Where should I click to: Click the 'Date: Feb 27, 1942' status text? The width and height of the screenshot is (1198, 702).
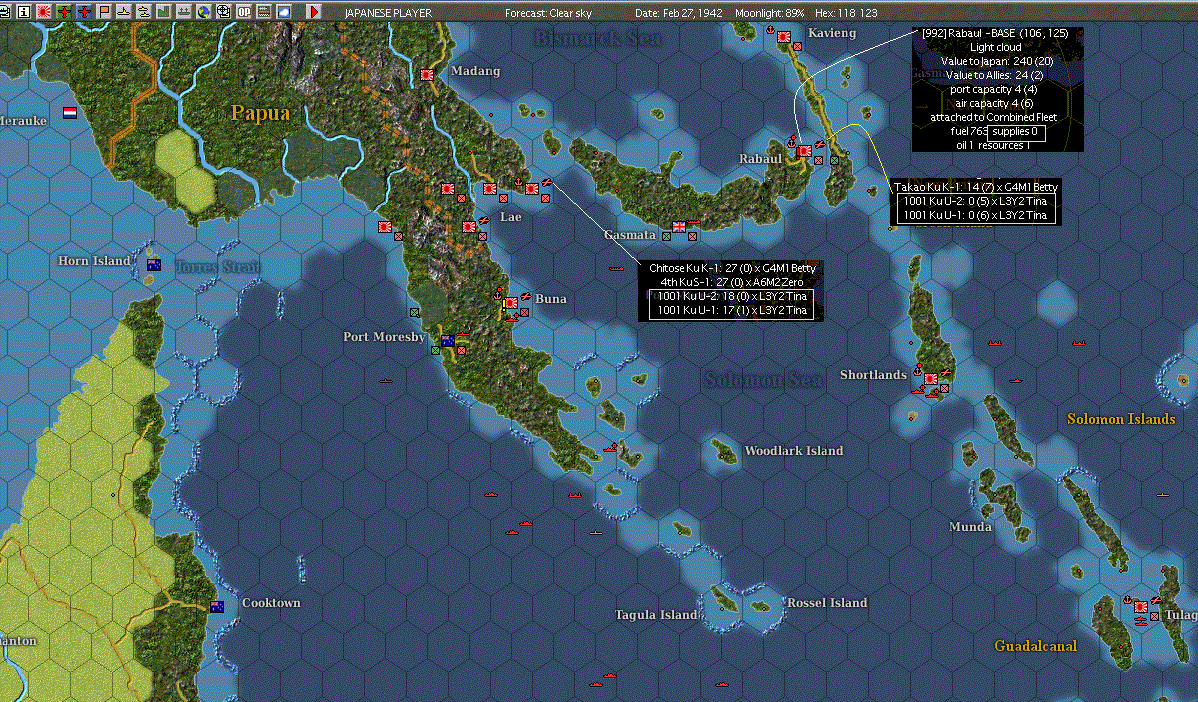tap(678, 13)
